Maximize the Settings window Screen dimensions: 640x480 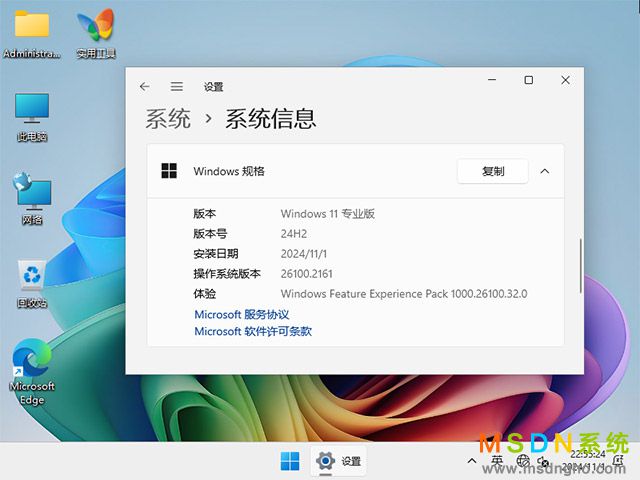529,80
